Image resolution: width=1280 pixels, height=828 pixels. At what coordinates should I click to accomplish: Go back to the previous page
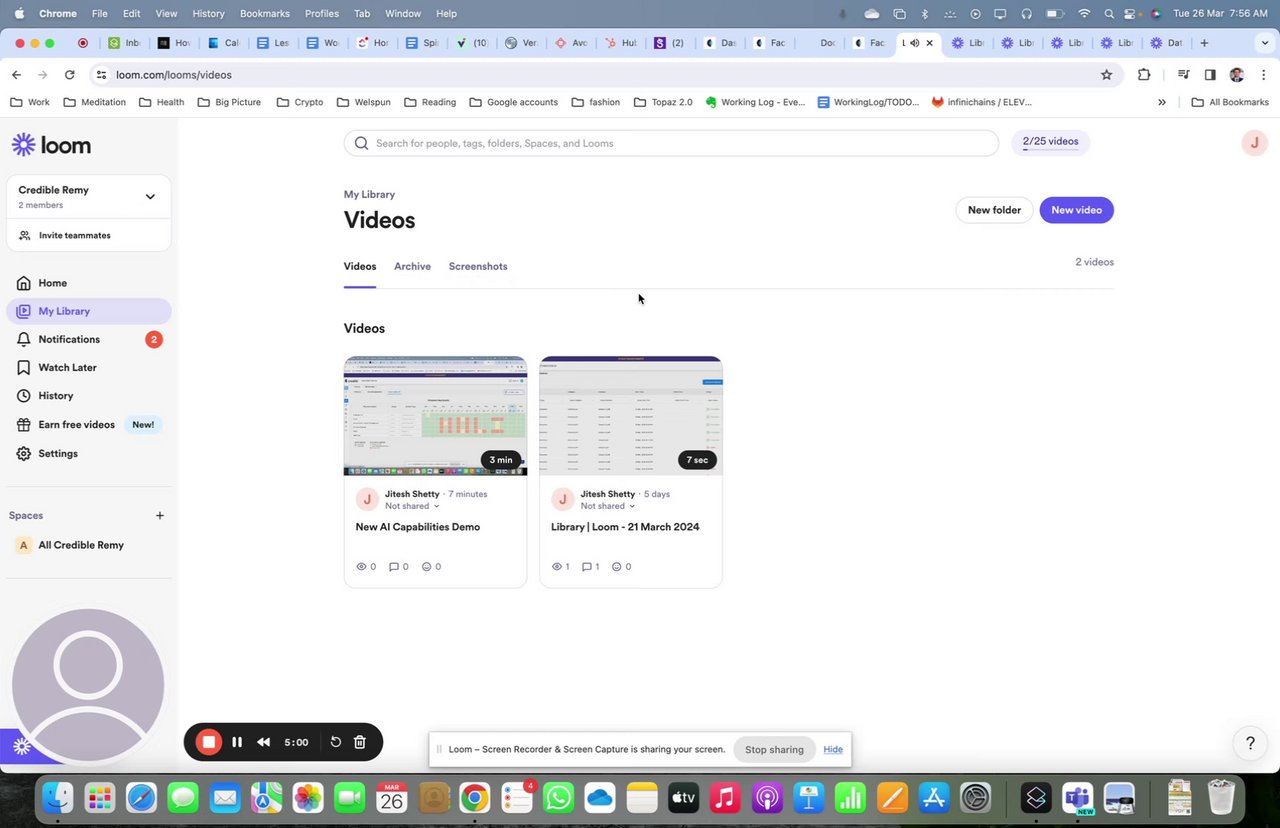click(x=16, y=75)
